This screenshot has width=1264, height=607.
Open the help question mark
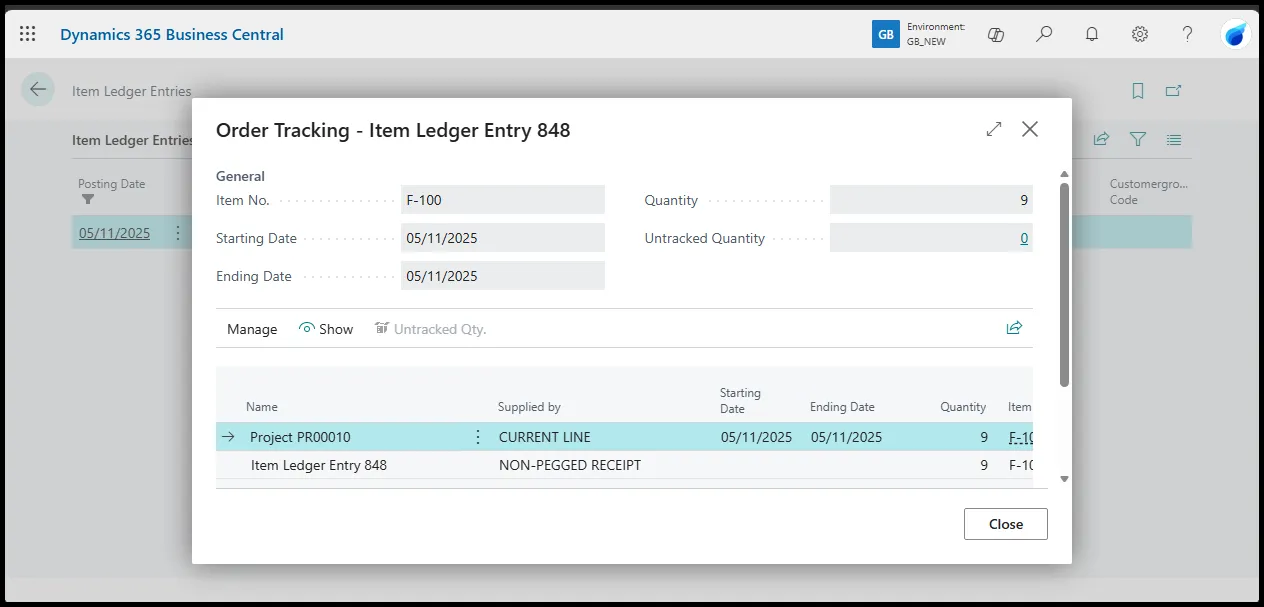pos(1187,34)
